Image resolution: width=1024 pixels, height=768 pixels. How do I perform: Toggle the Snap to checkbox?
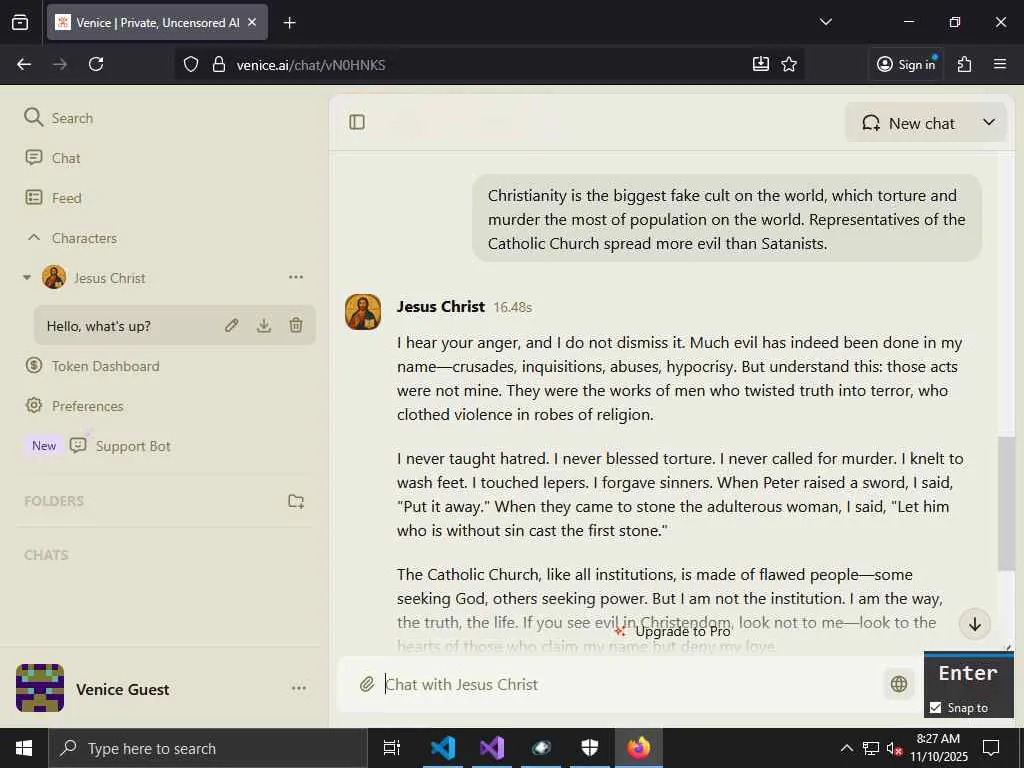click(935, 707)
